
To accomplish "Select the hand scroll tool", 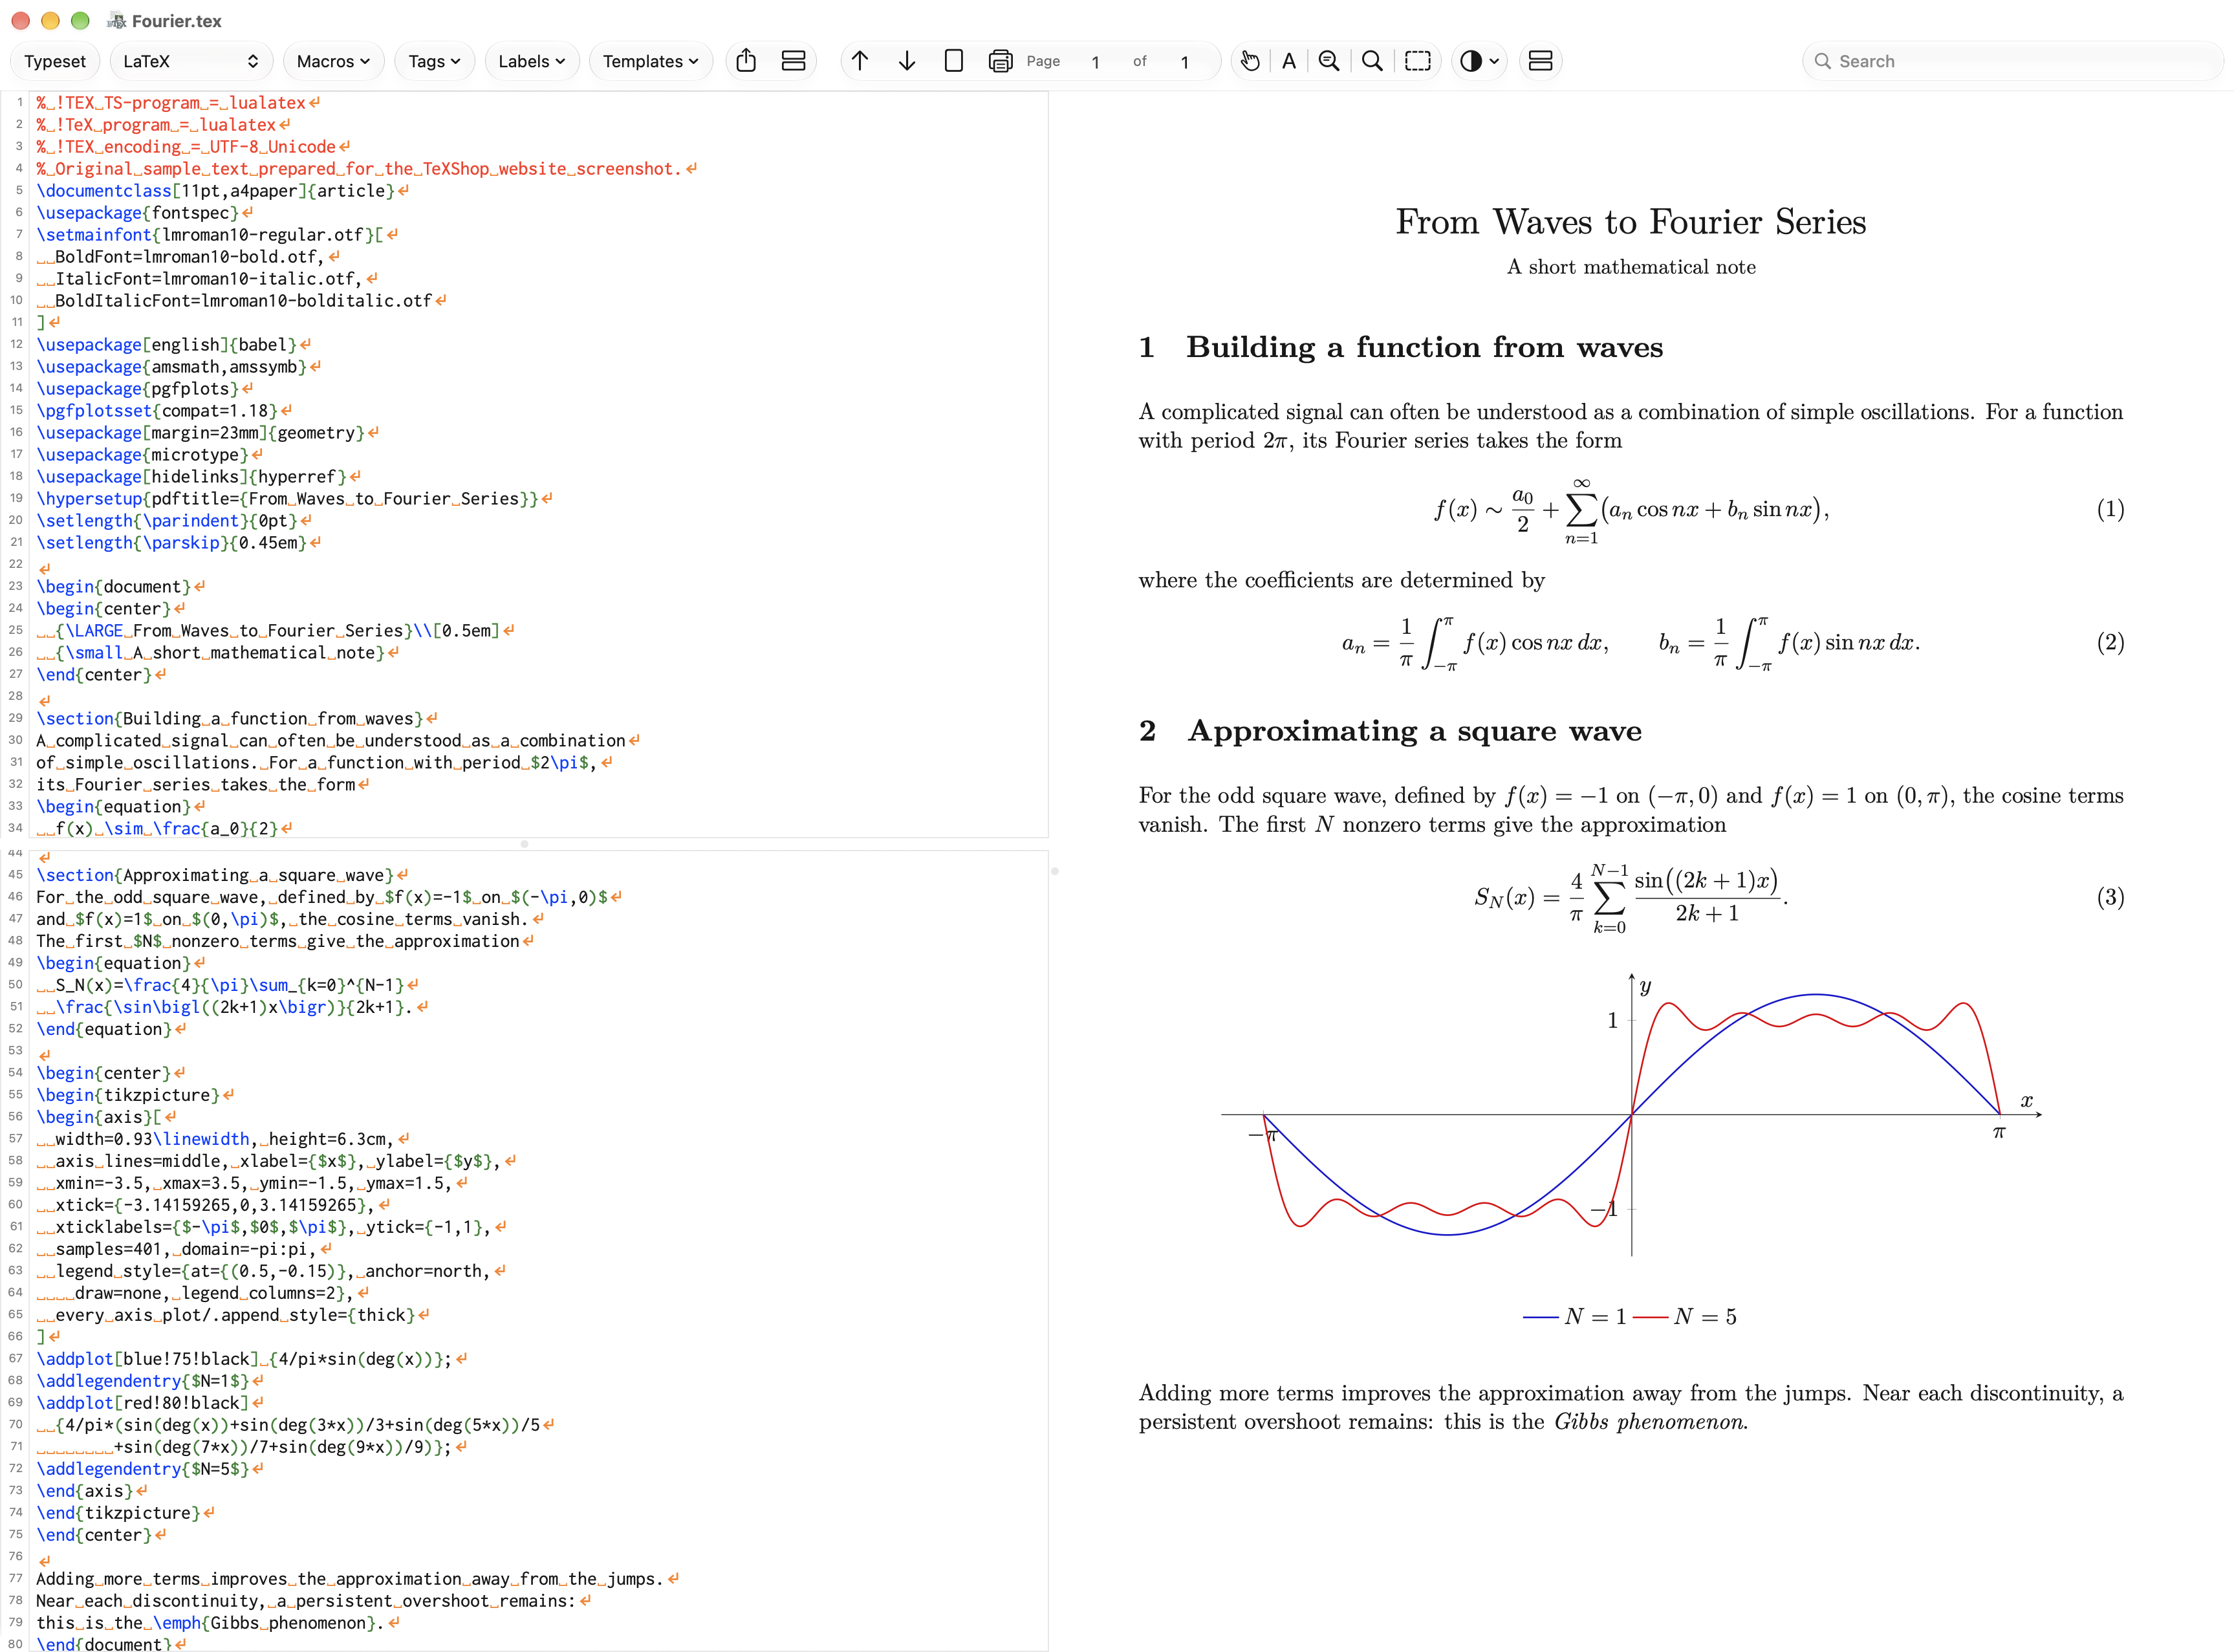I will coord(1250,61).
